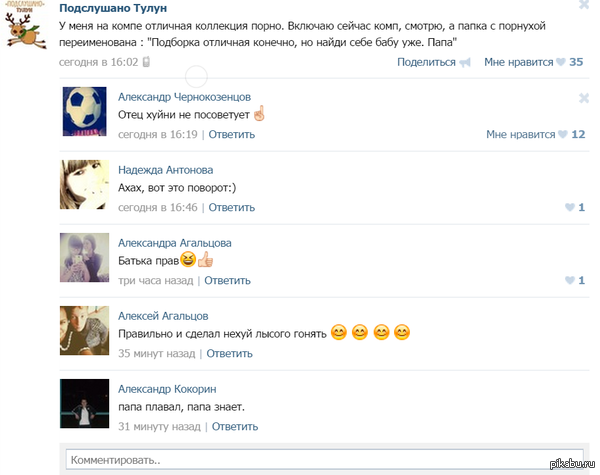The image size is (600, 475).
Task: Open Александра Агальцова's profile name link
Action: (x=175, y=243)
